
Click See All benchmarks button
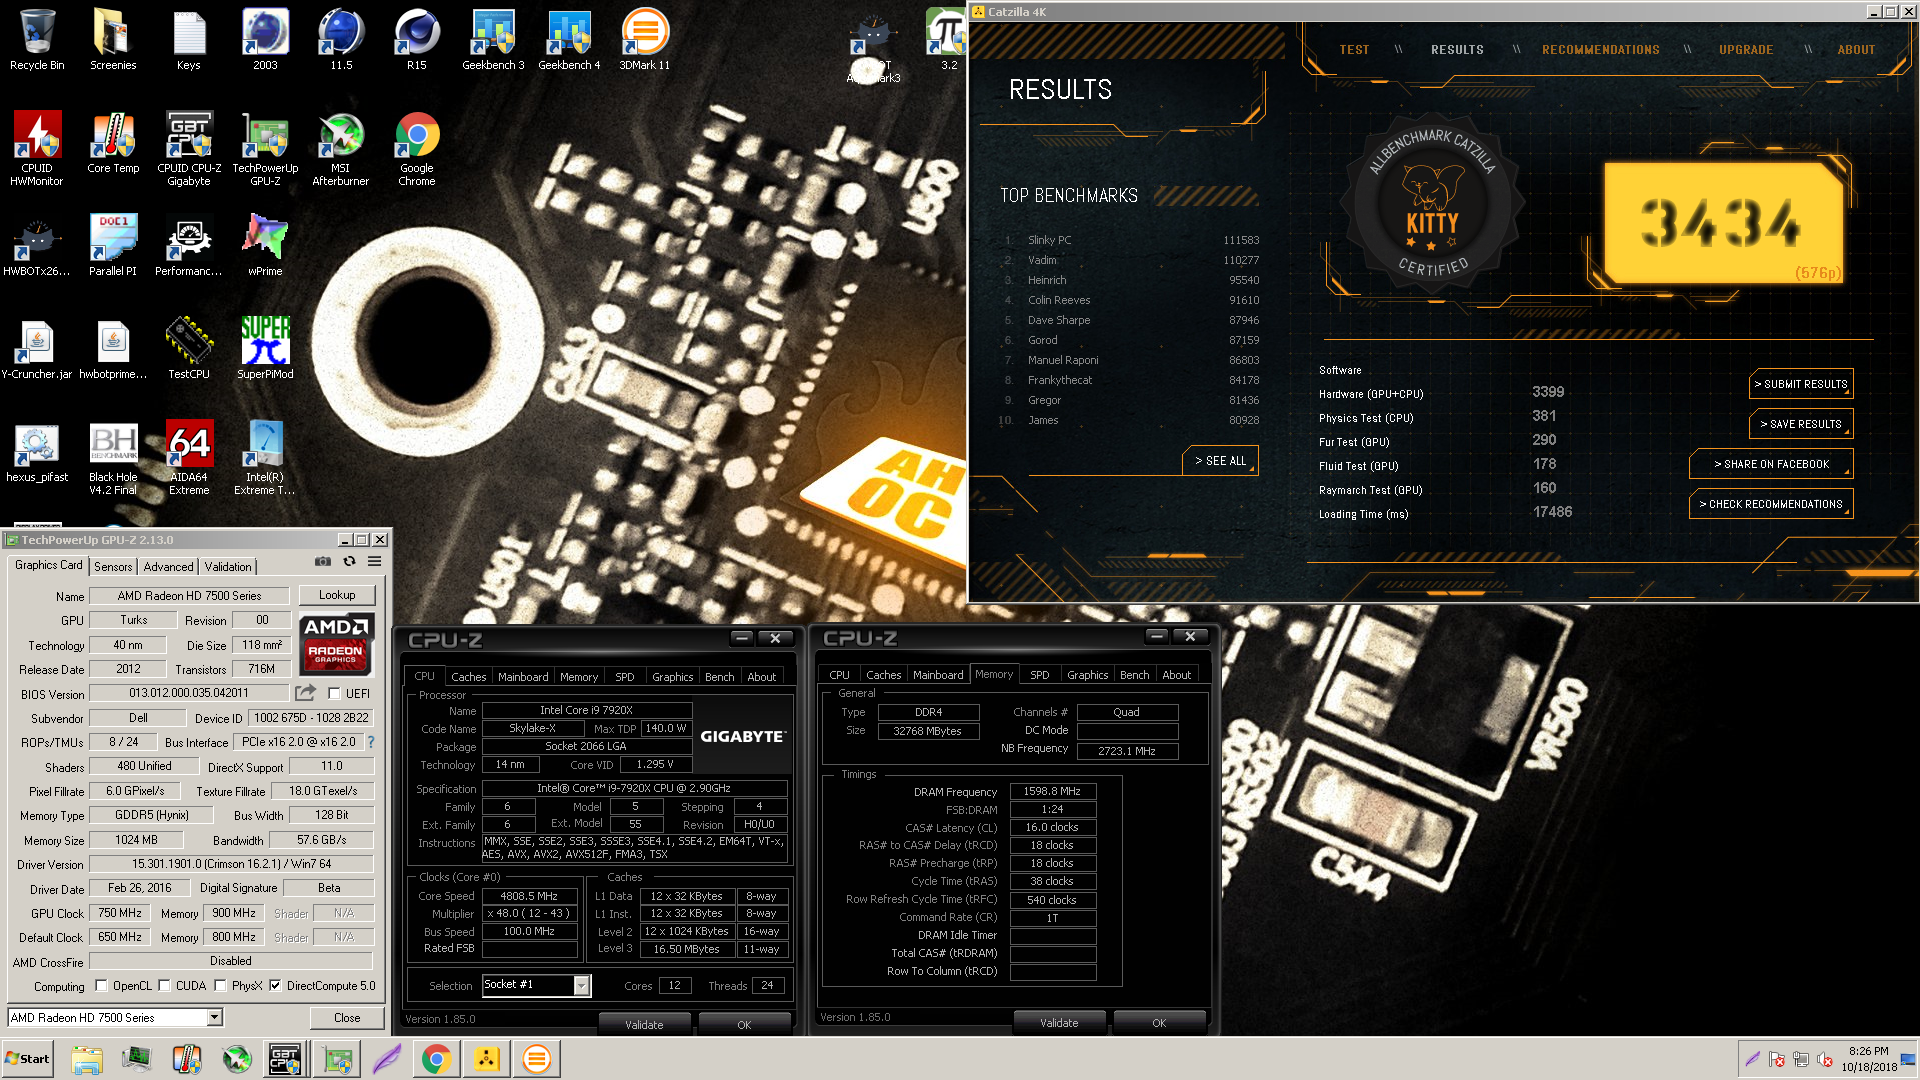[x=1220, y=461]
